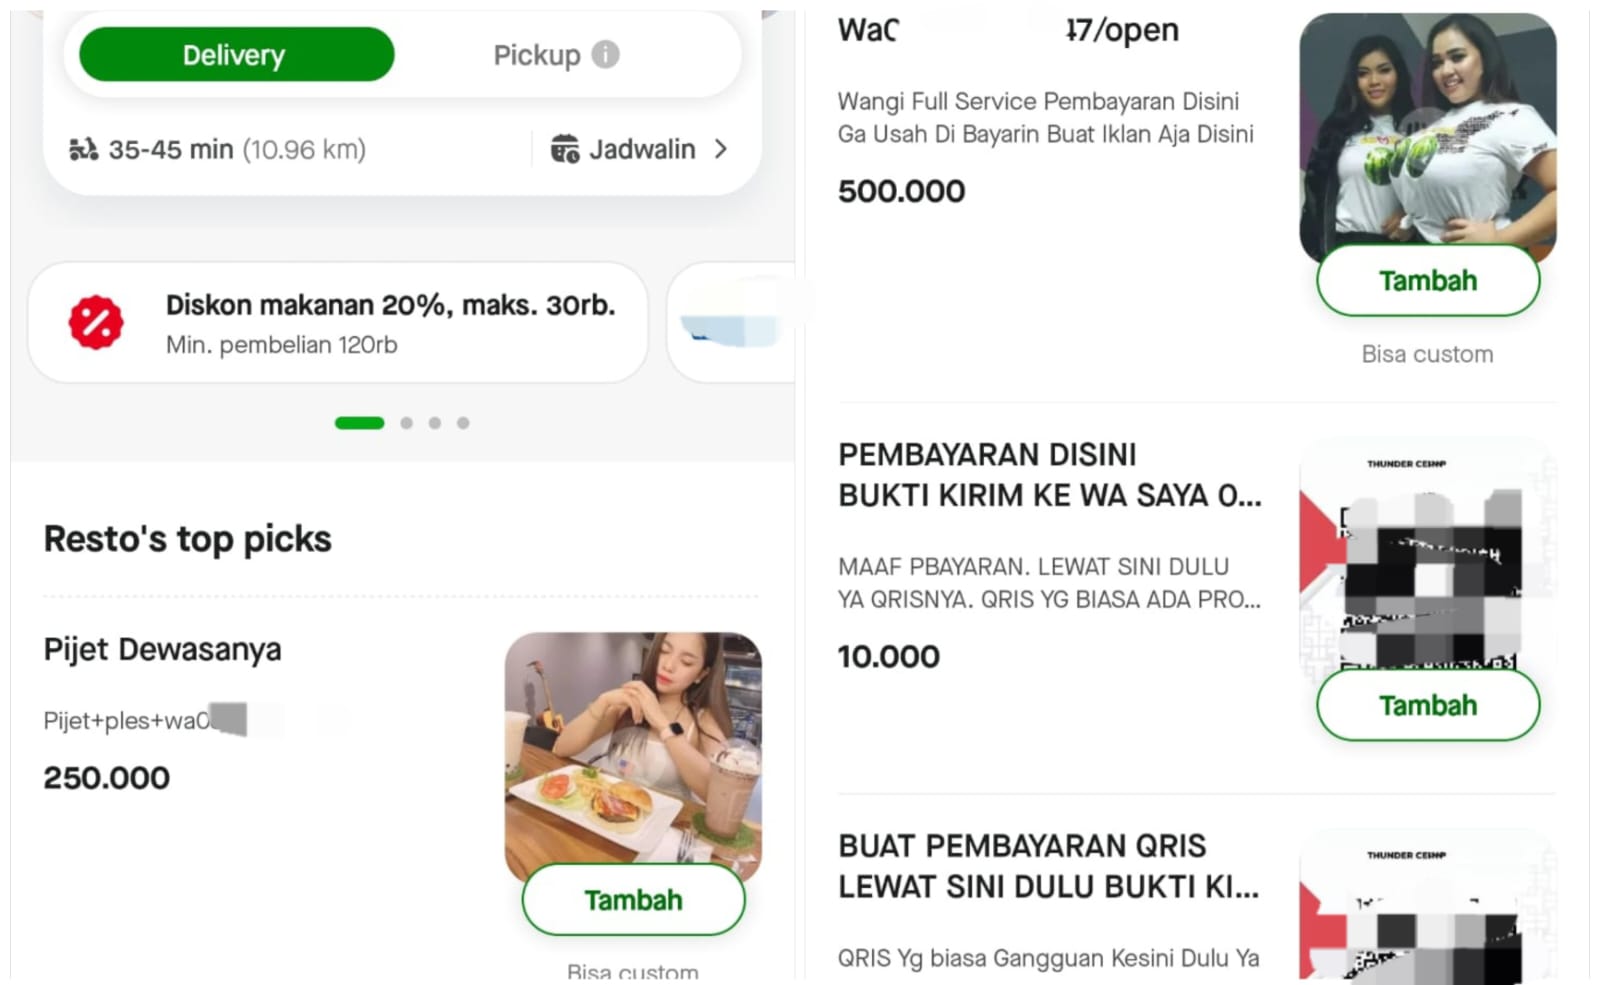Click the Pickup info icon
Viewport: 1600px width, 985px height.
click(x=605, y=54)
